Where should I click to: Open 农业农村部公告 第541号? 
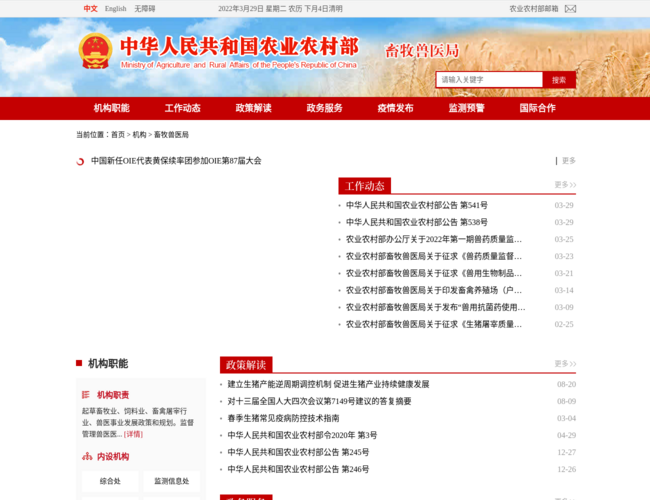click(x=417, y=205)
